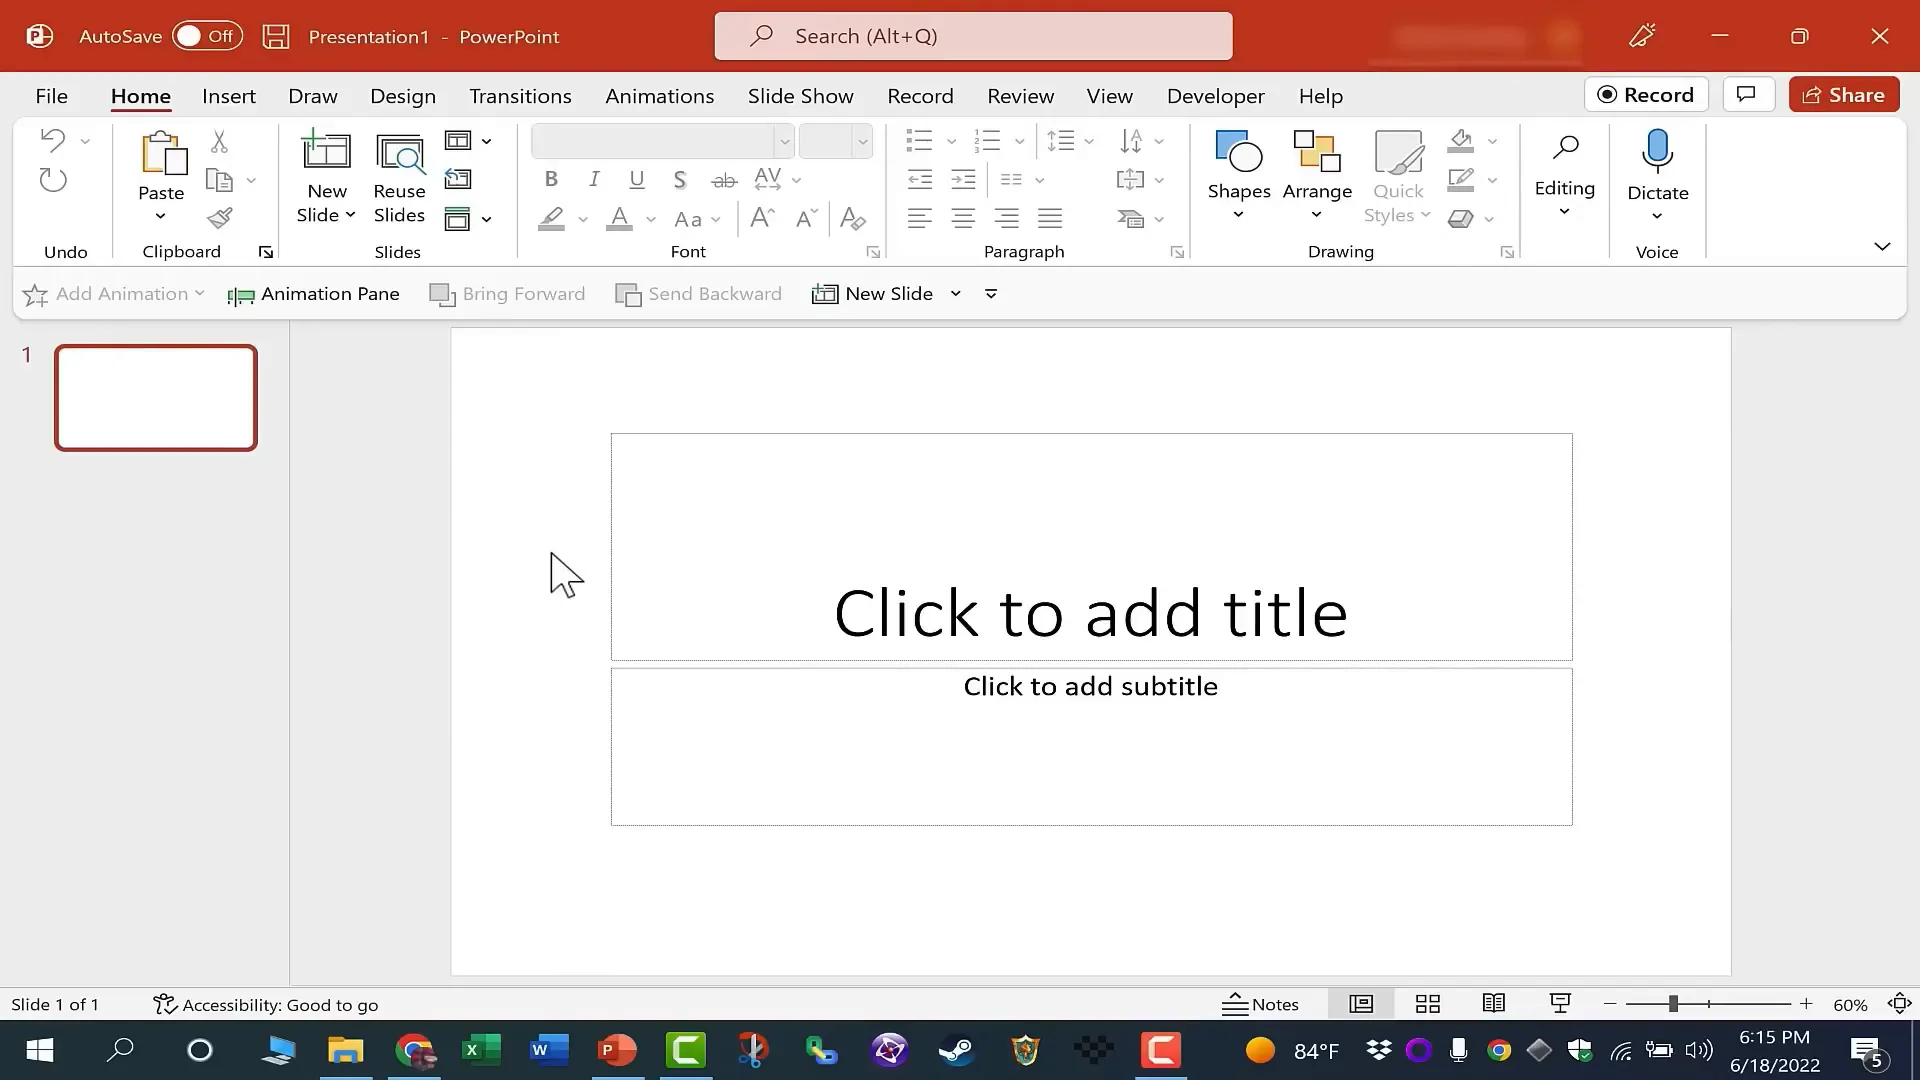Select the Format Painter brush
This screenshot has height=1080, width=1920.
click(x=220, y=218)
